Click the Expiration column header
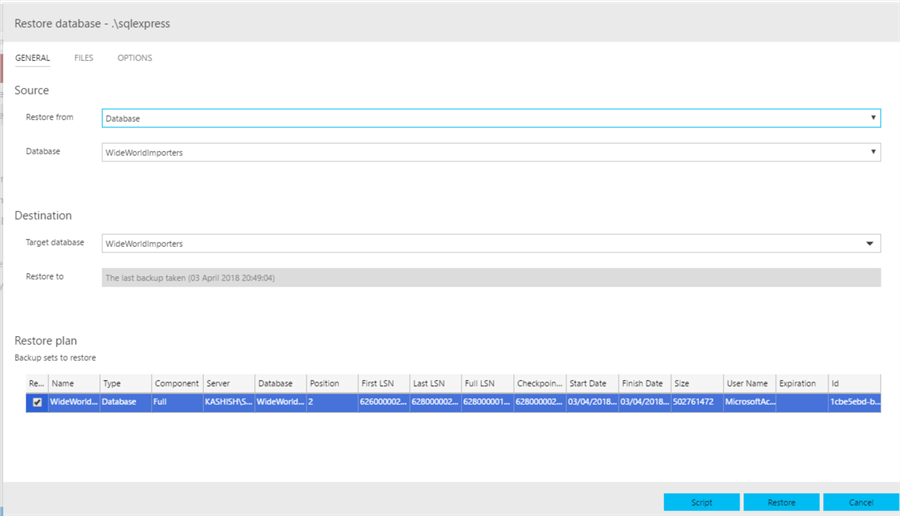This screenshot has height=516, width=900. point(802,383)
